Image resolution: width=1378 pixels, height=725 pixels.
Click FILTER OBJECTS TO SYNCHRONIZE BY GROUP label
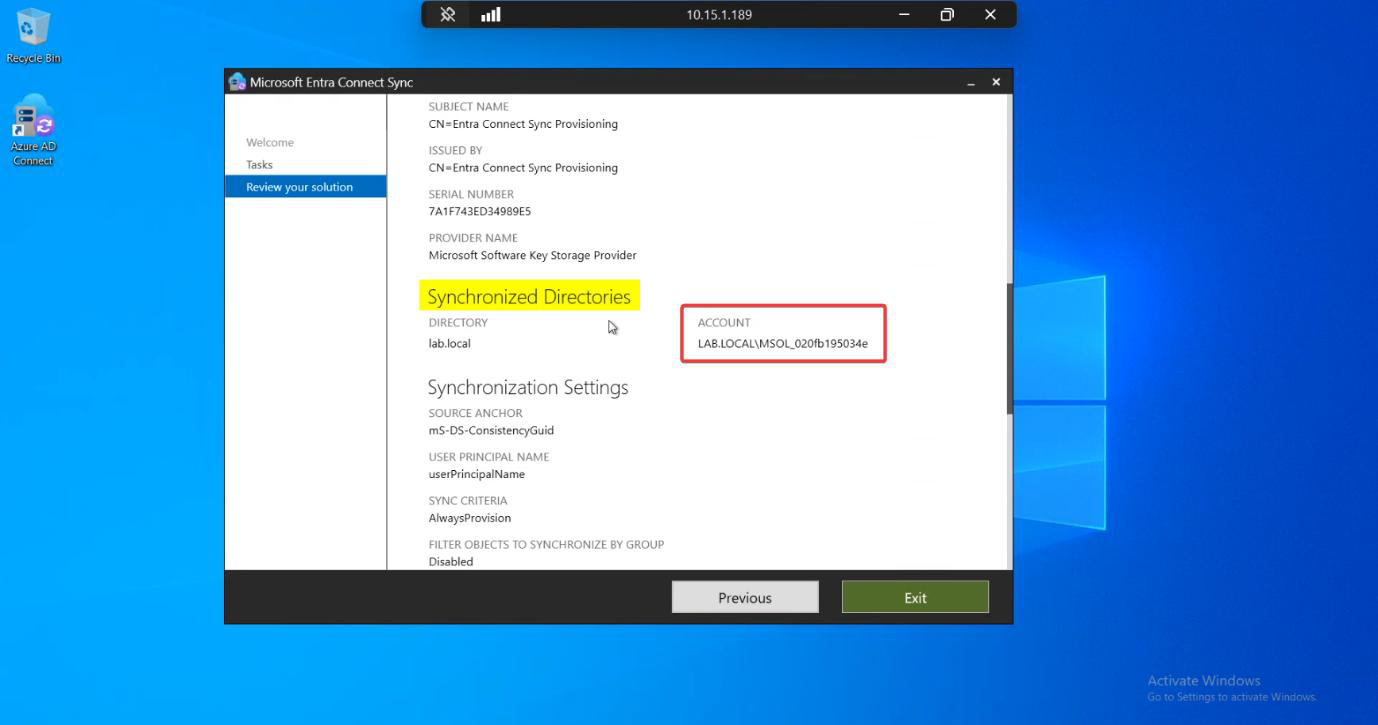click(x=546, y=545)
